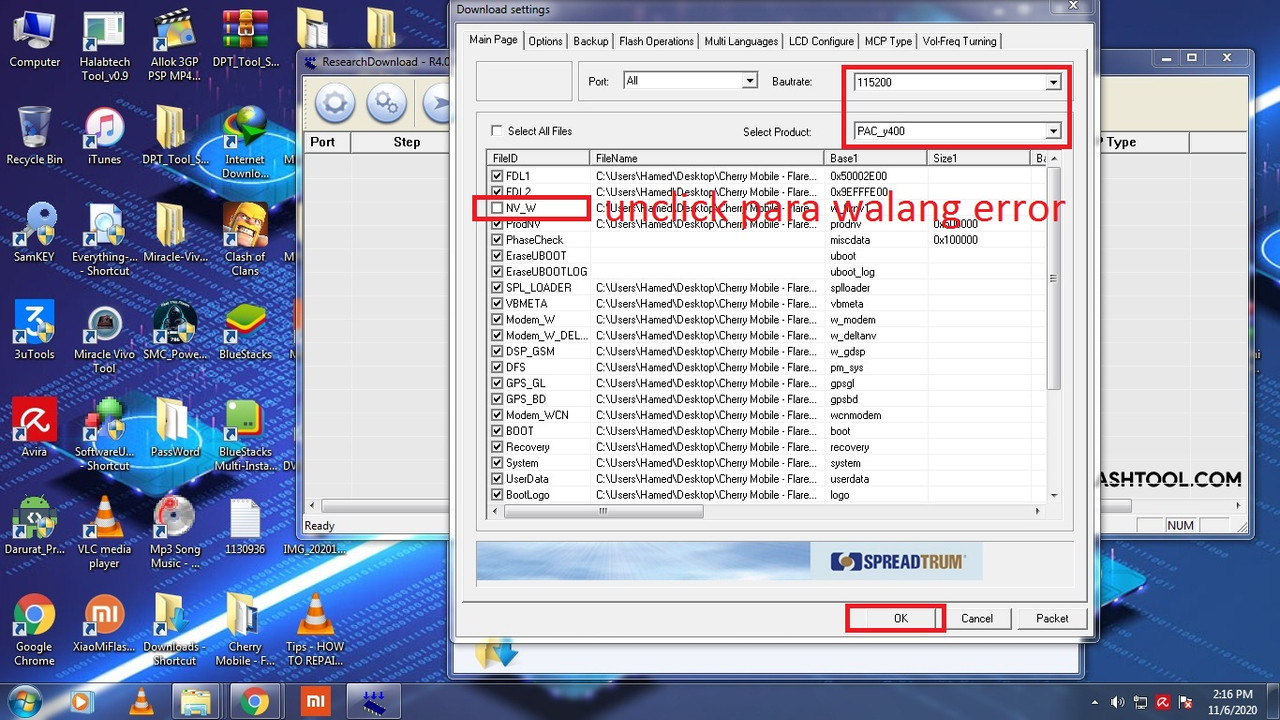Open the VLC media player desktop icon
The height and width of the screenshot is (720, 1280).
click(104, 530)
